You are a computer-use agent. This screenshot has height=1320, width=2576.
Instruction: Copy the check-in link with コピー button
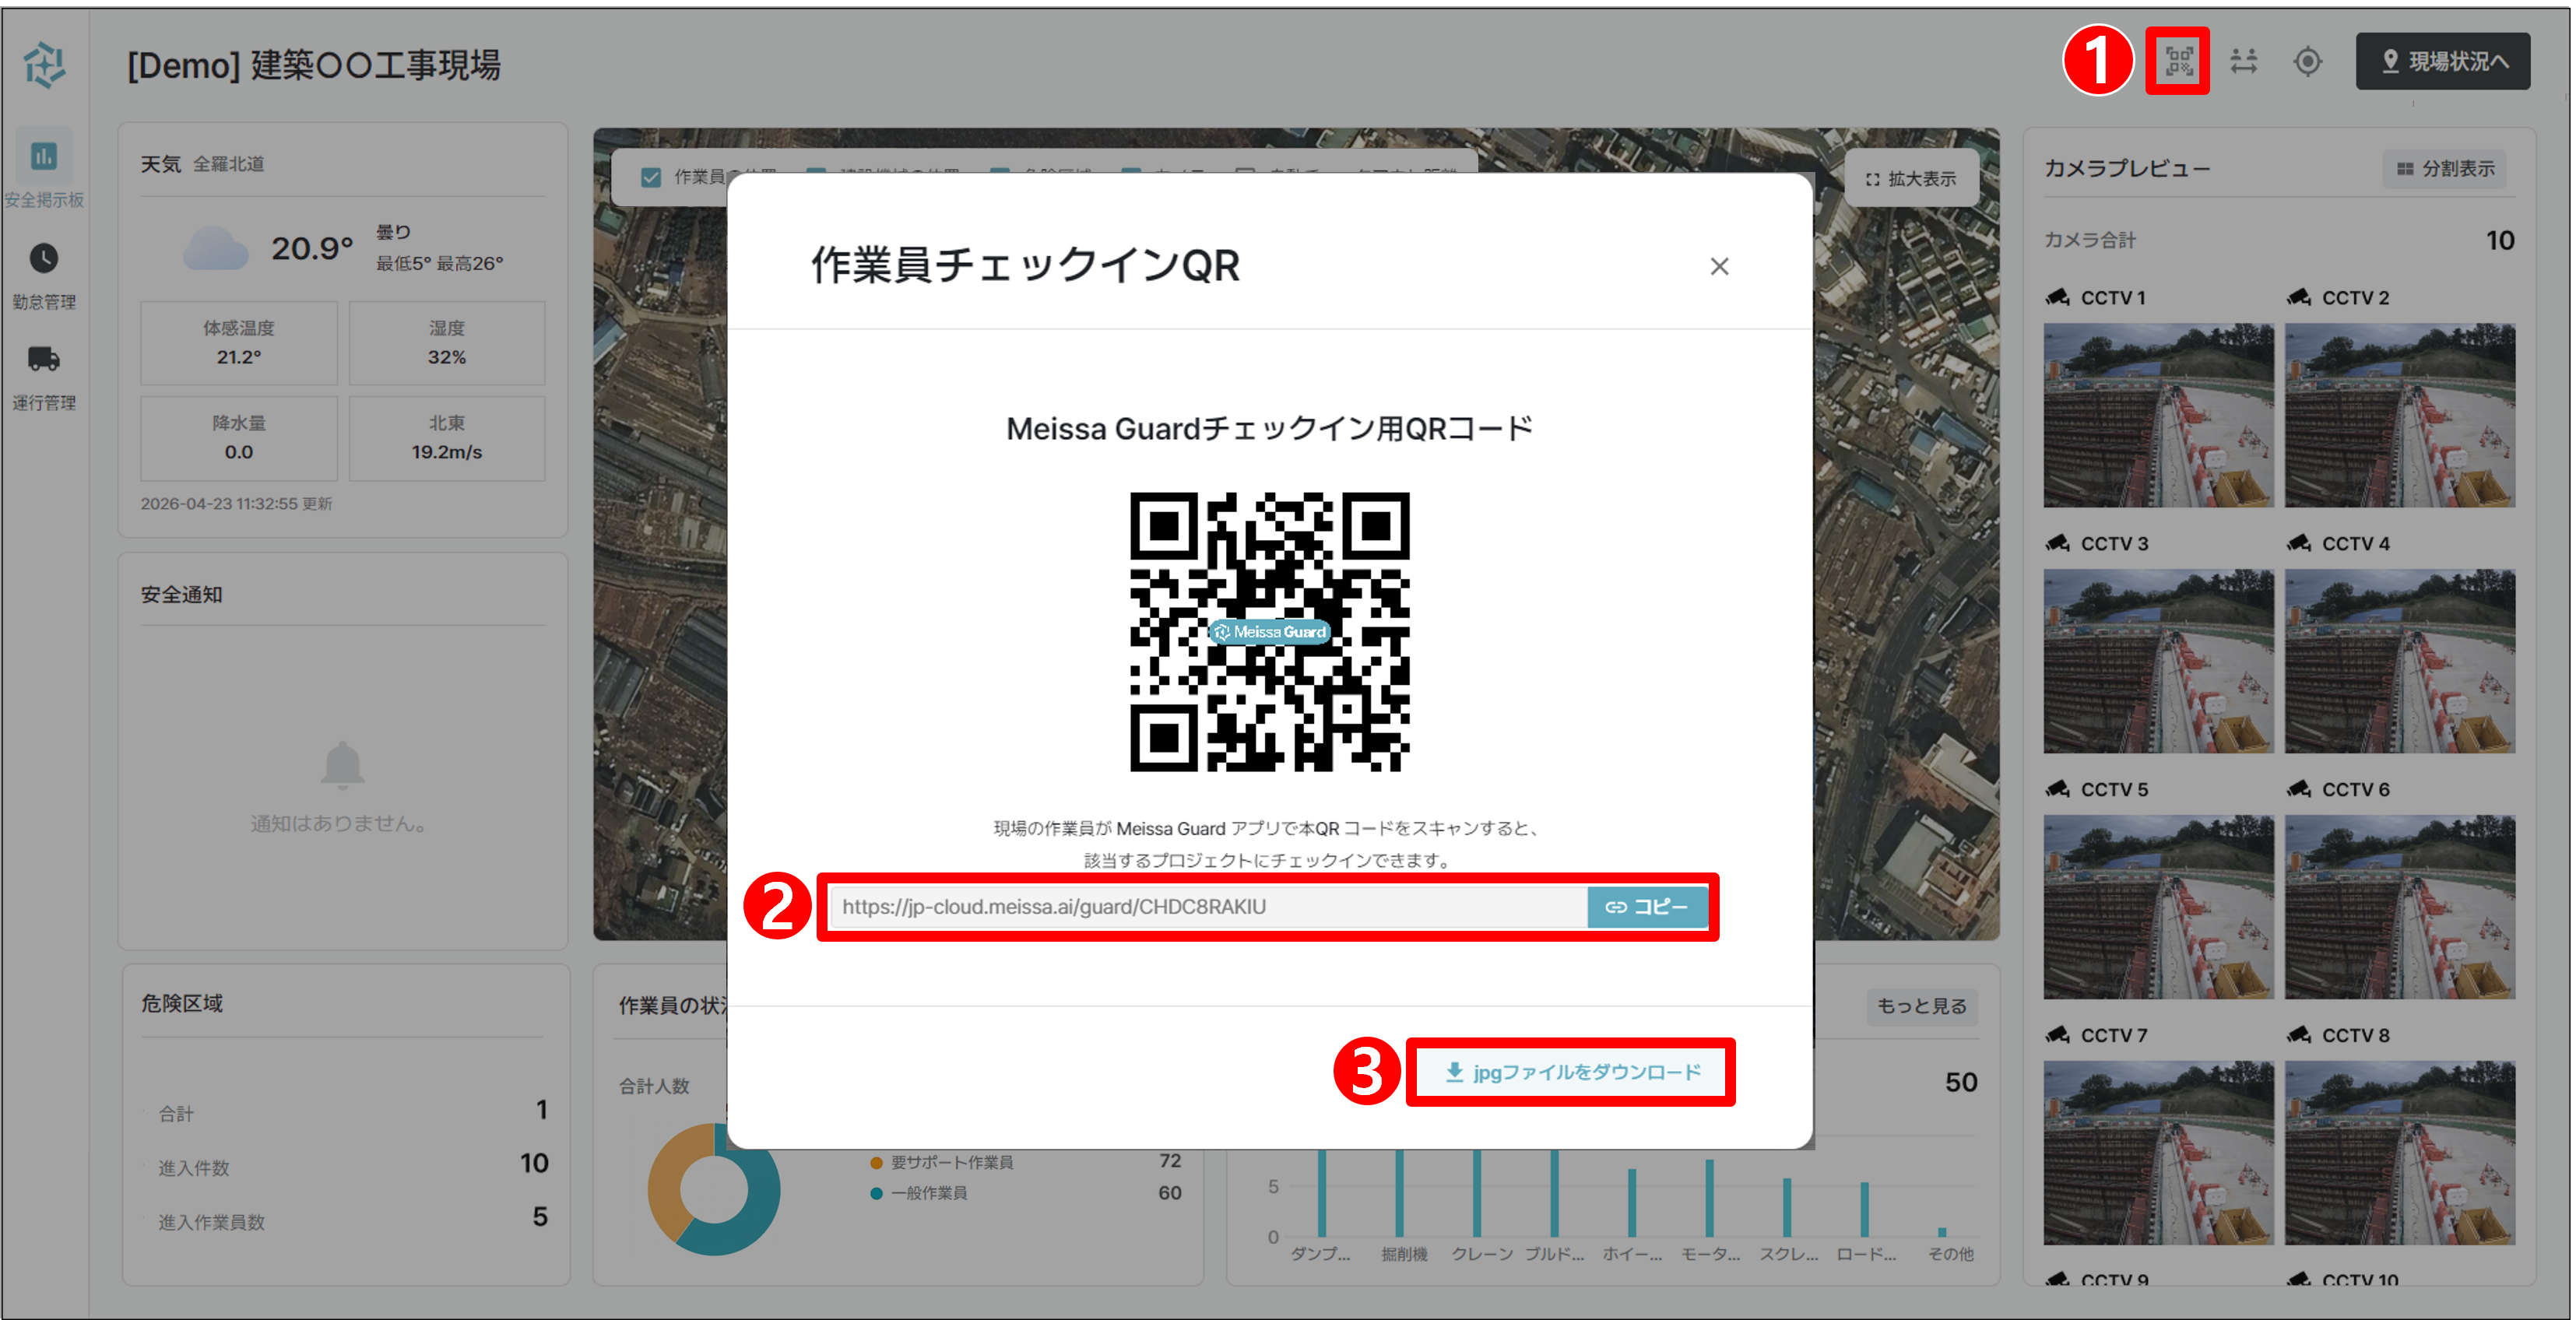1647,907
